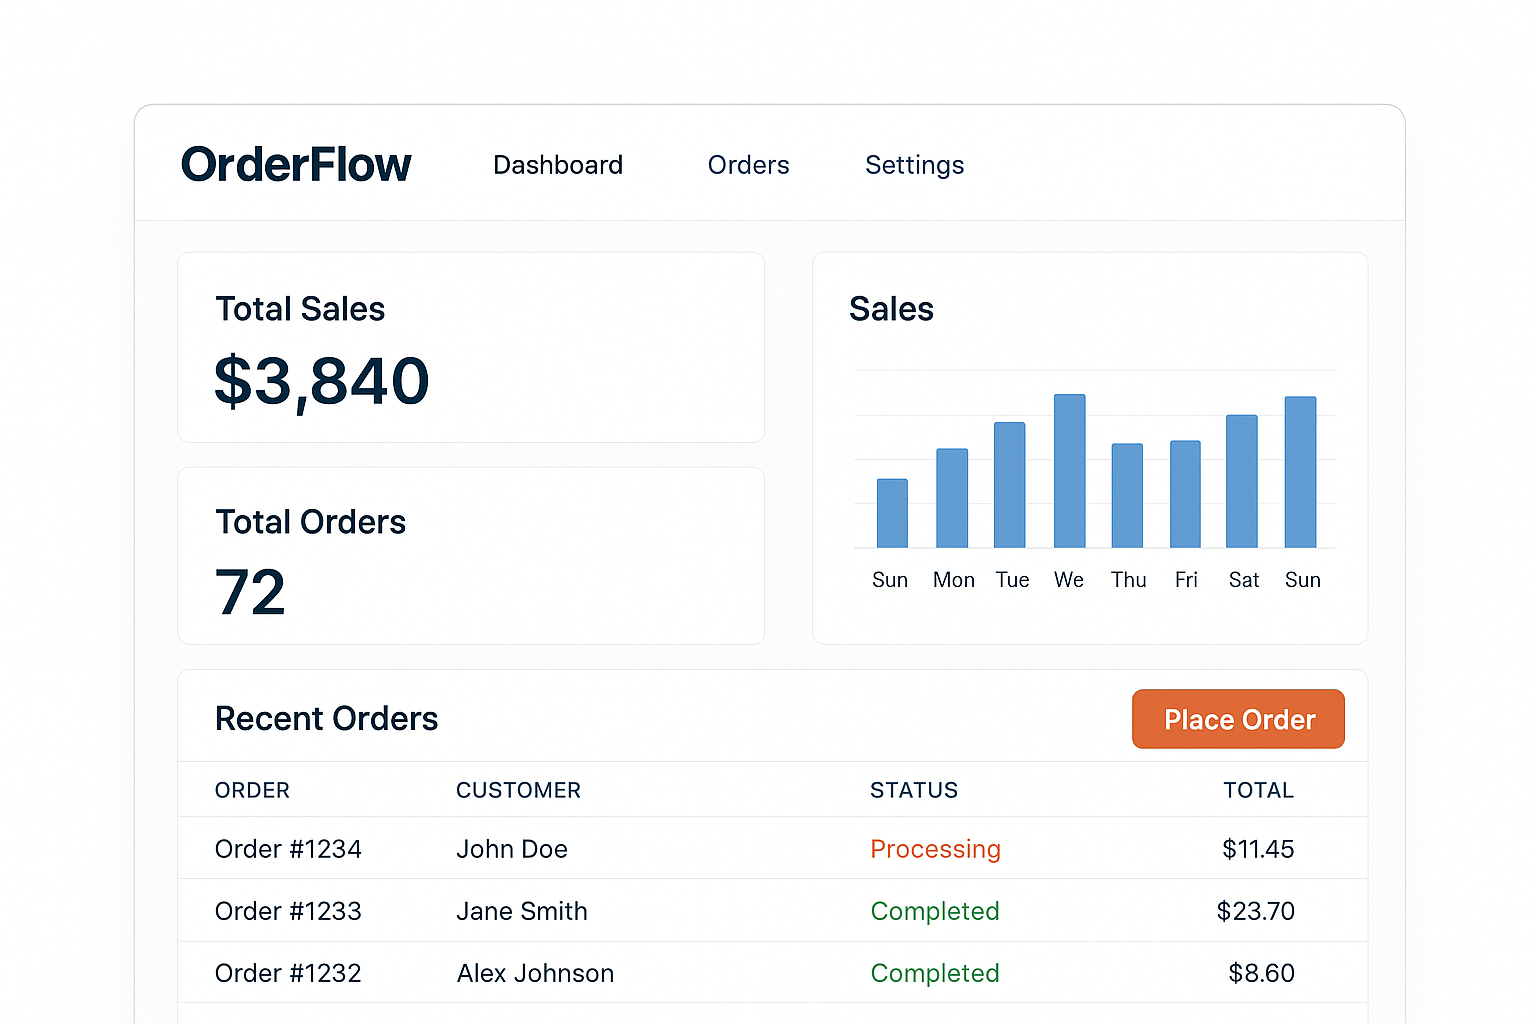Open Order #1233 in Recent Orders
Screen dimensions: 1536x1024
coord(288,911)
